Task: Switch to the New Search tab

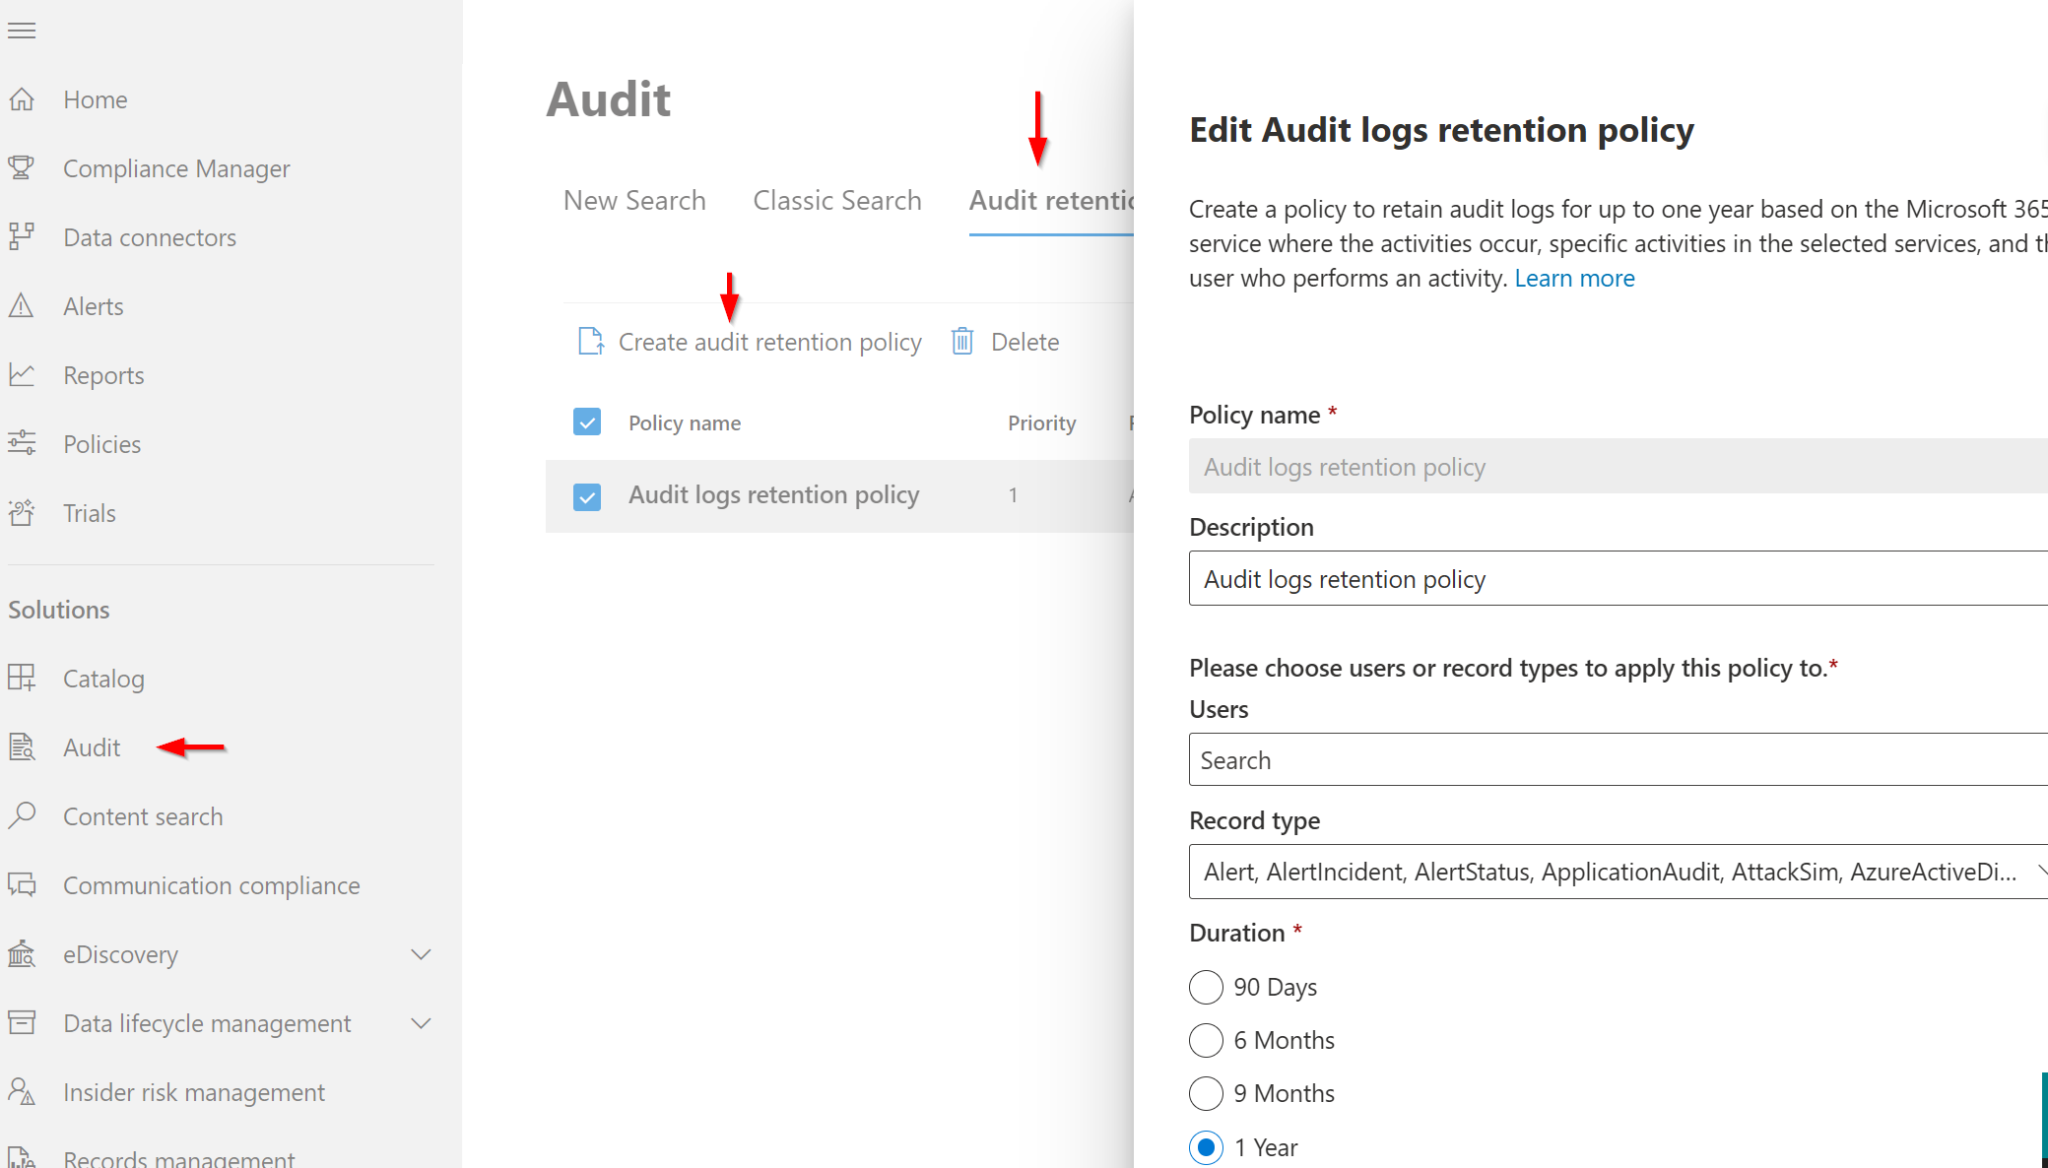Action: pyautogui.click(x=634, y=200)
